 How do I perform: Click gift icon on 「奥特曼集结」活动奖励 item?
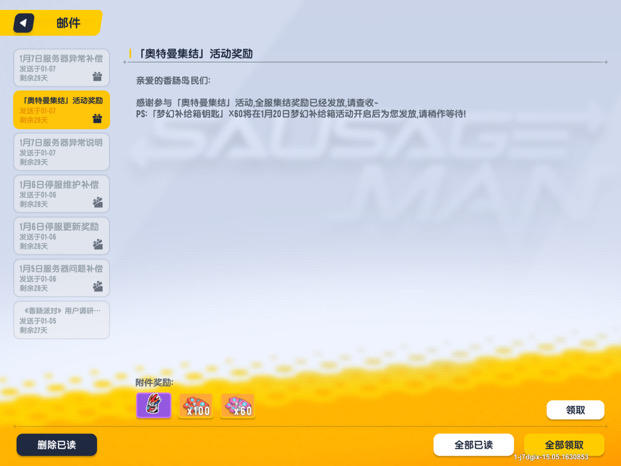coord(97,118)
